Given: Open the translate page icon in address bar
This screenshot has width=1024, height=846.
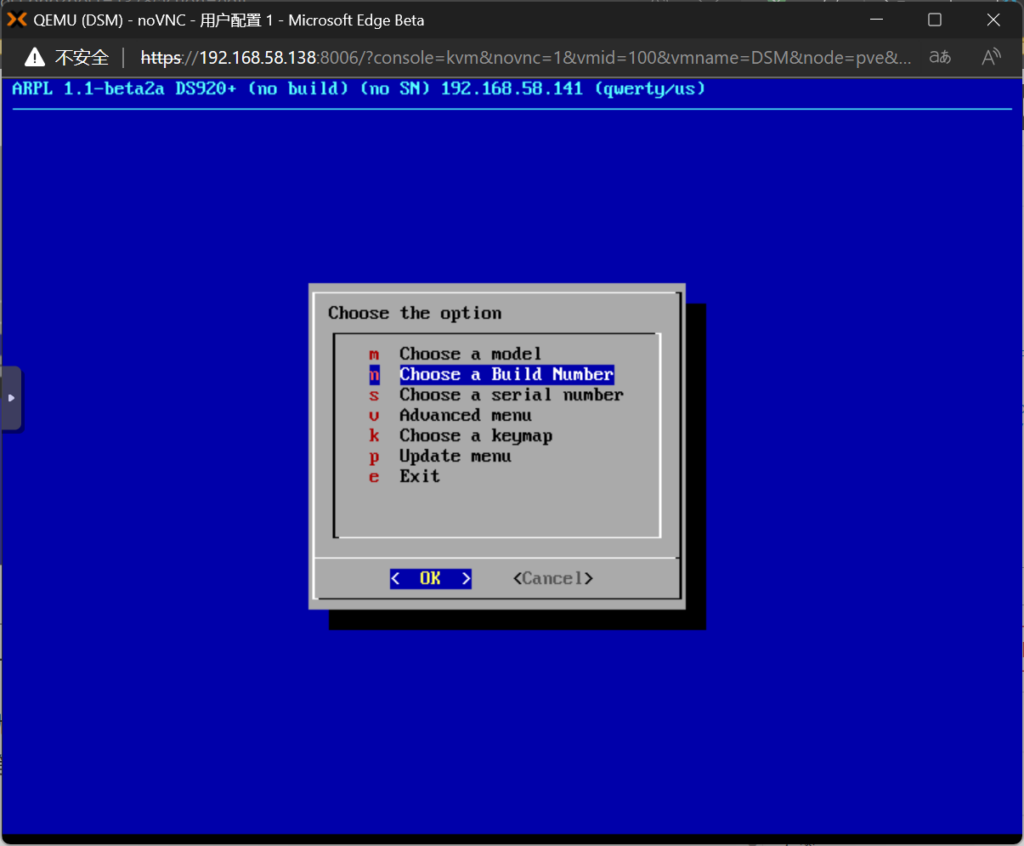Looking at the screenshot, I should [x=939, y=57].
